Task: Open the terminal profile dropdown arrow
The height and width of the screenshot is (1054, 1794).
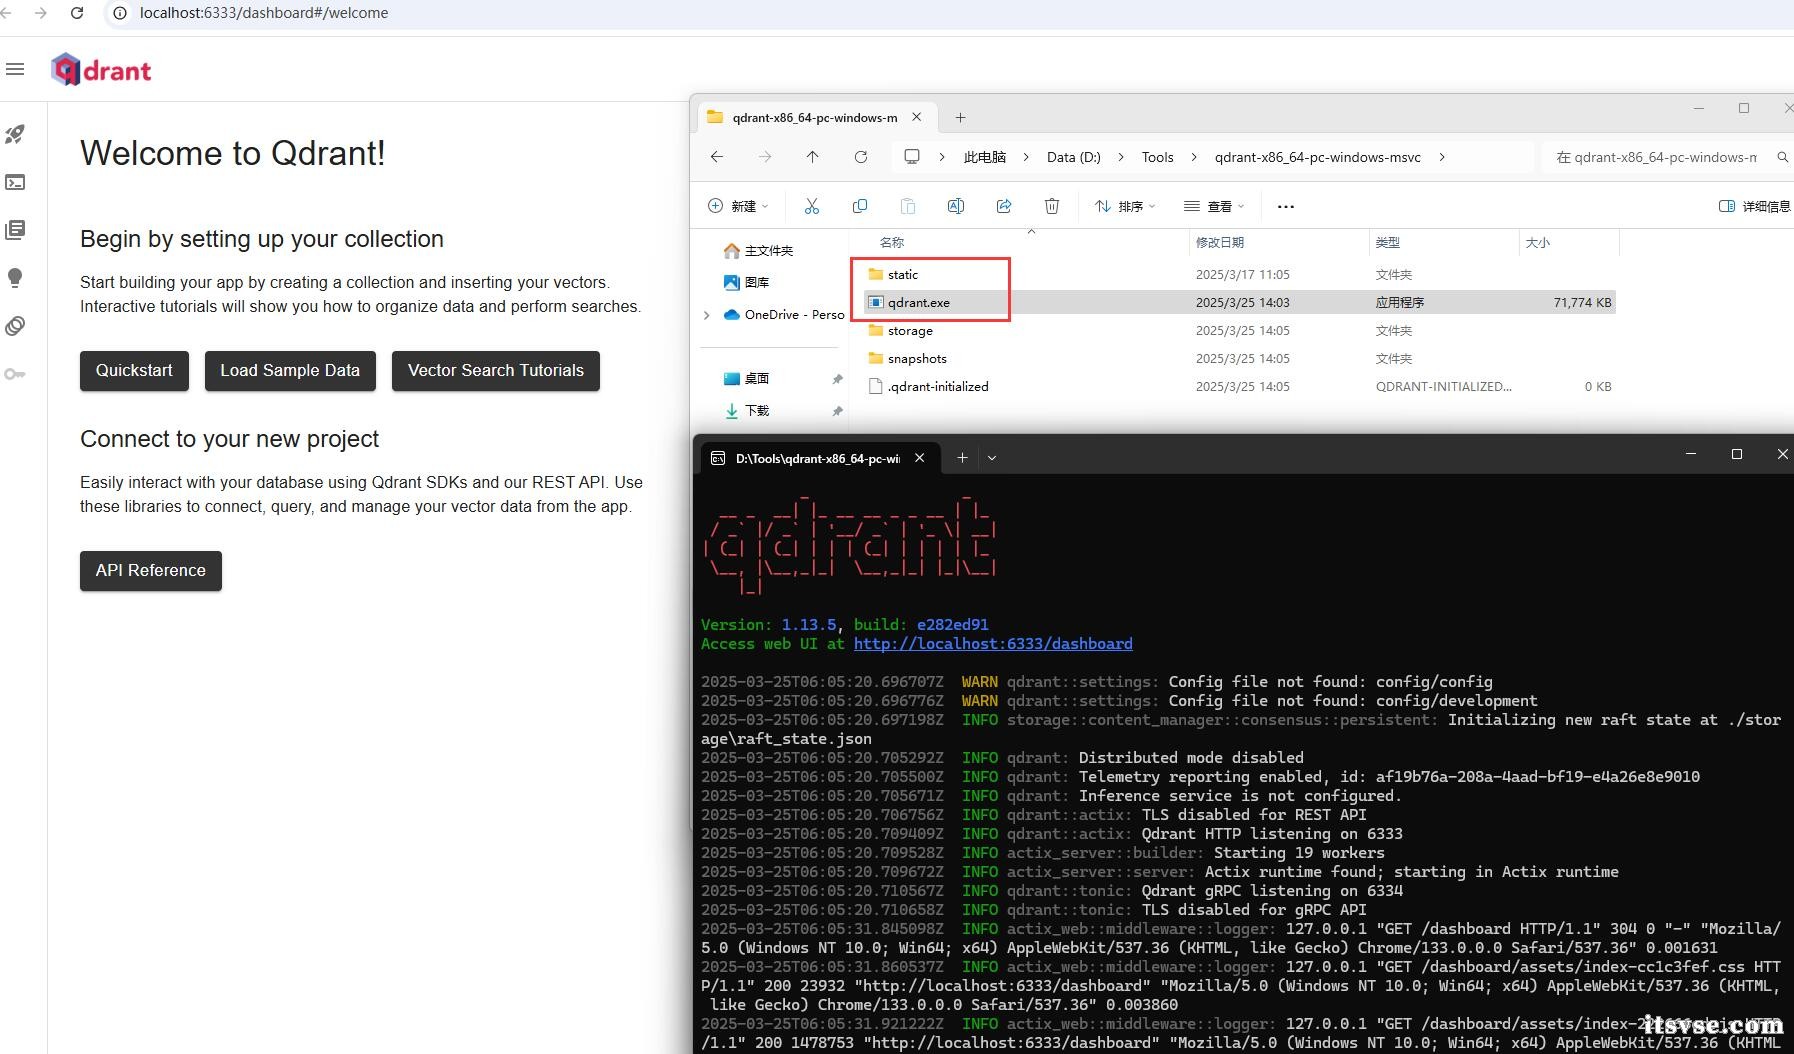Action: coord(992,457)
